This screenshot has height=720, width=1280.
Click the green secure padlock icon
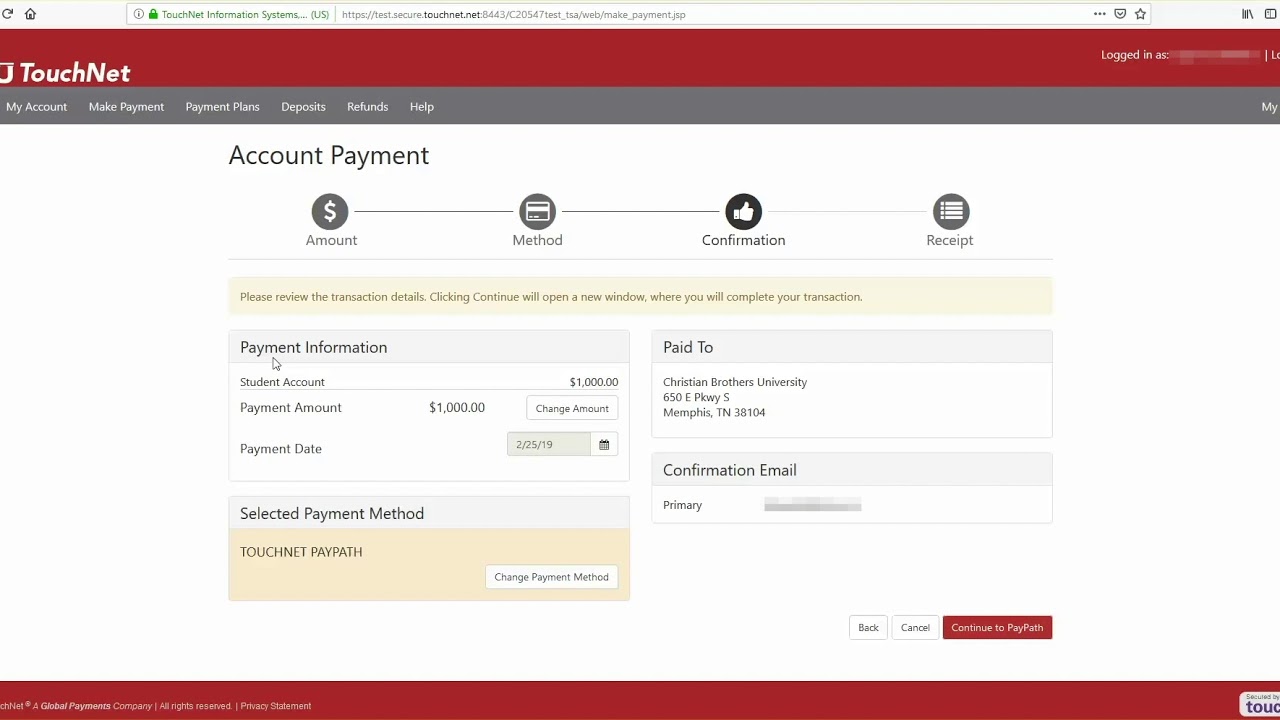pos(153,14)
